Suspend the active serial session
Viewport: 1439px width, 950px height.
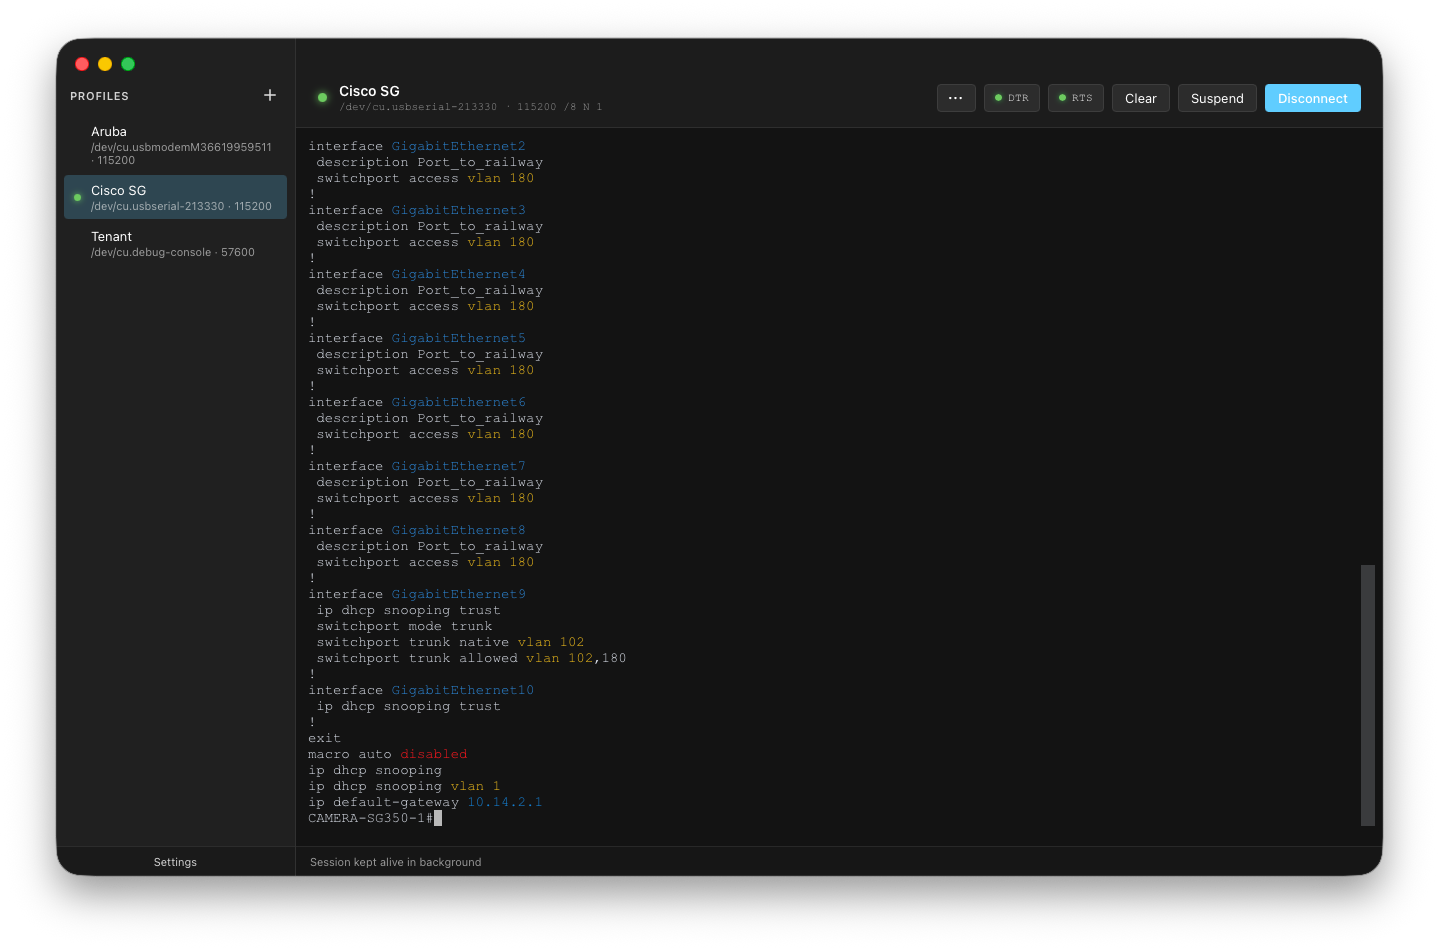1216,97
